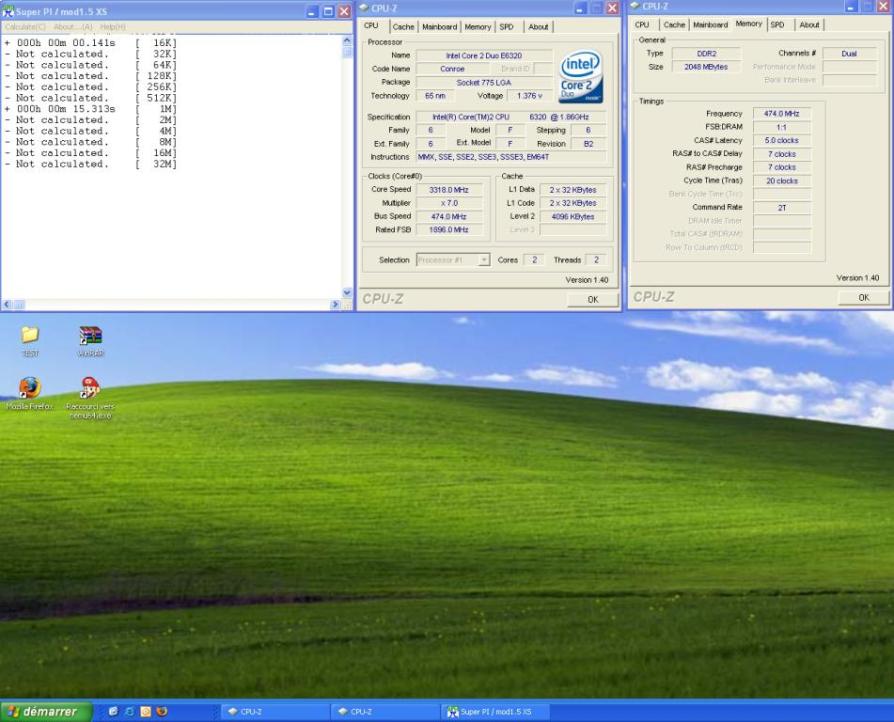Click Super PI horizontal scrollbar left arrow
The width and height of the screenshot is (894, 722).
tap(7, 305)
